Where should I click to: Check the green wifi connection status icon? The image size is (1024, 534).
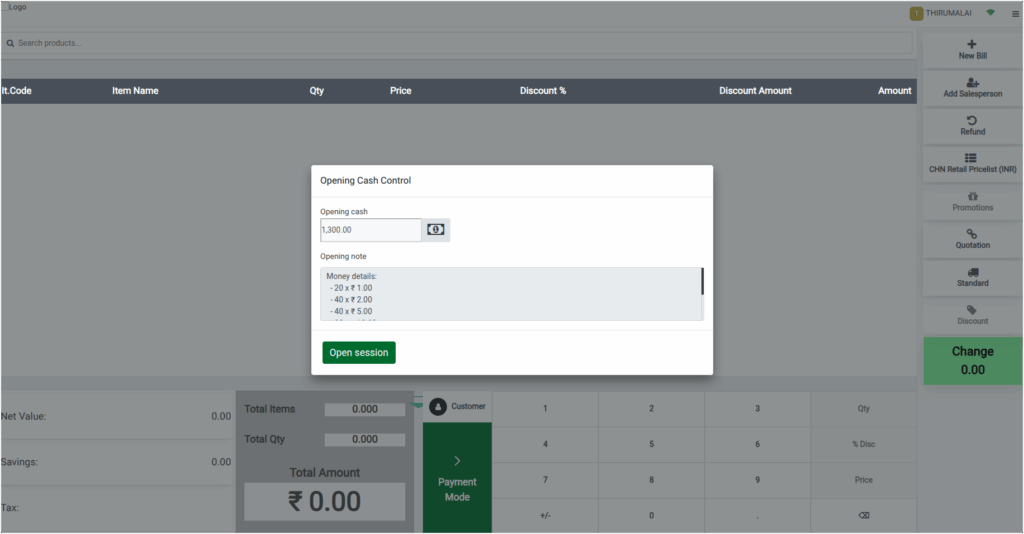991,12
